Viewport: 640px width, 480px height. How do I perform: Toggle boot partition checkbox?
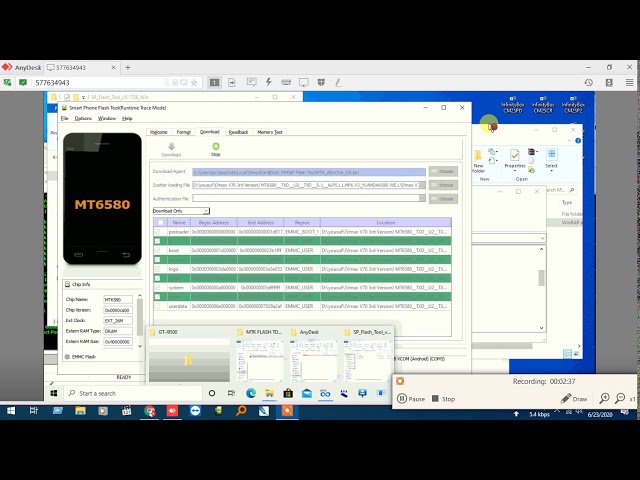(x=157, y=250)
